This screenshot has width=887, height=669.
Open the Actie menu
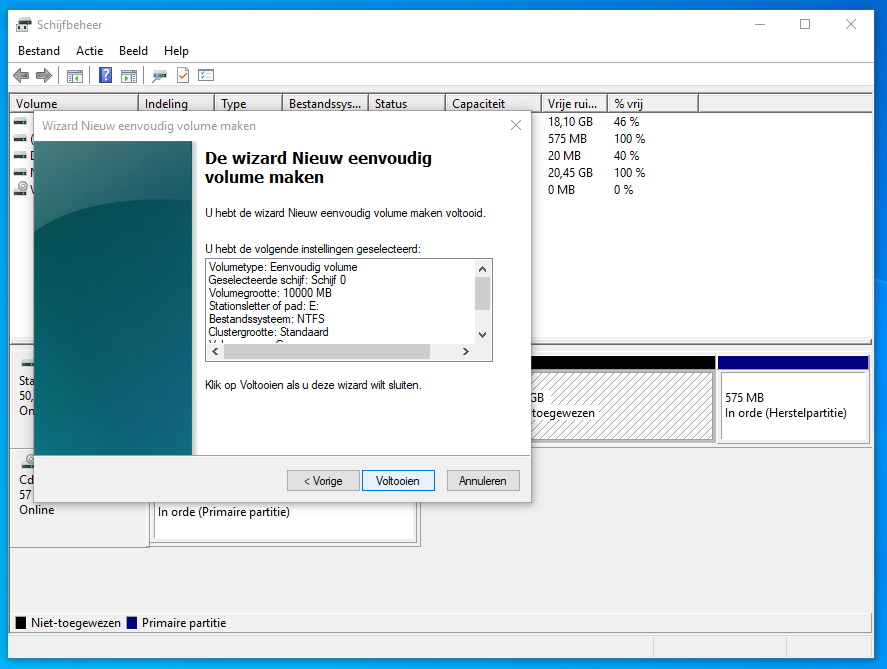(90, 51)
